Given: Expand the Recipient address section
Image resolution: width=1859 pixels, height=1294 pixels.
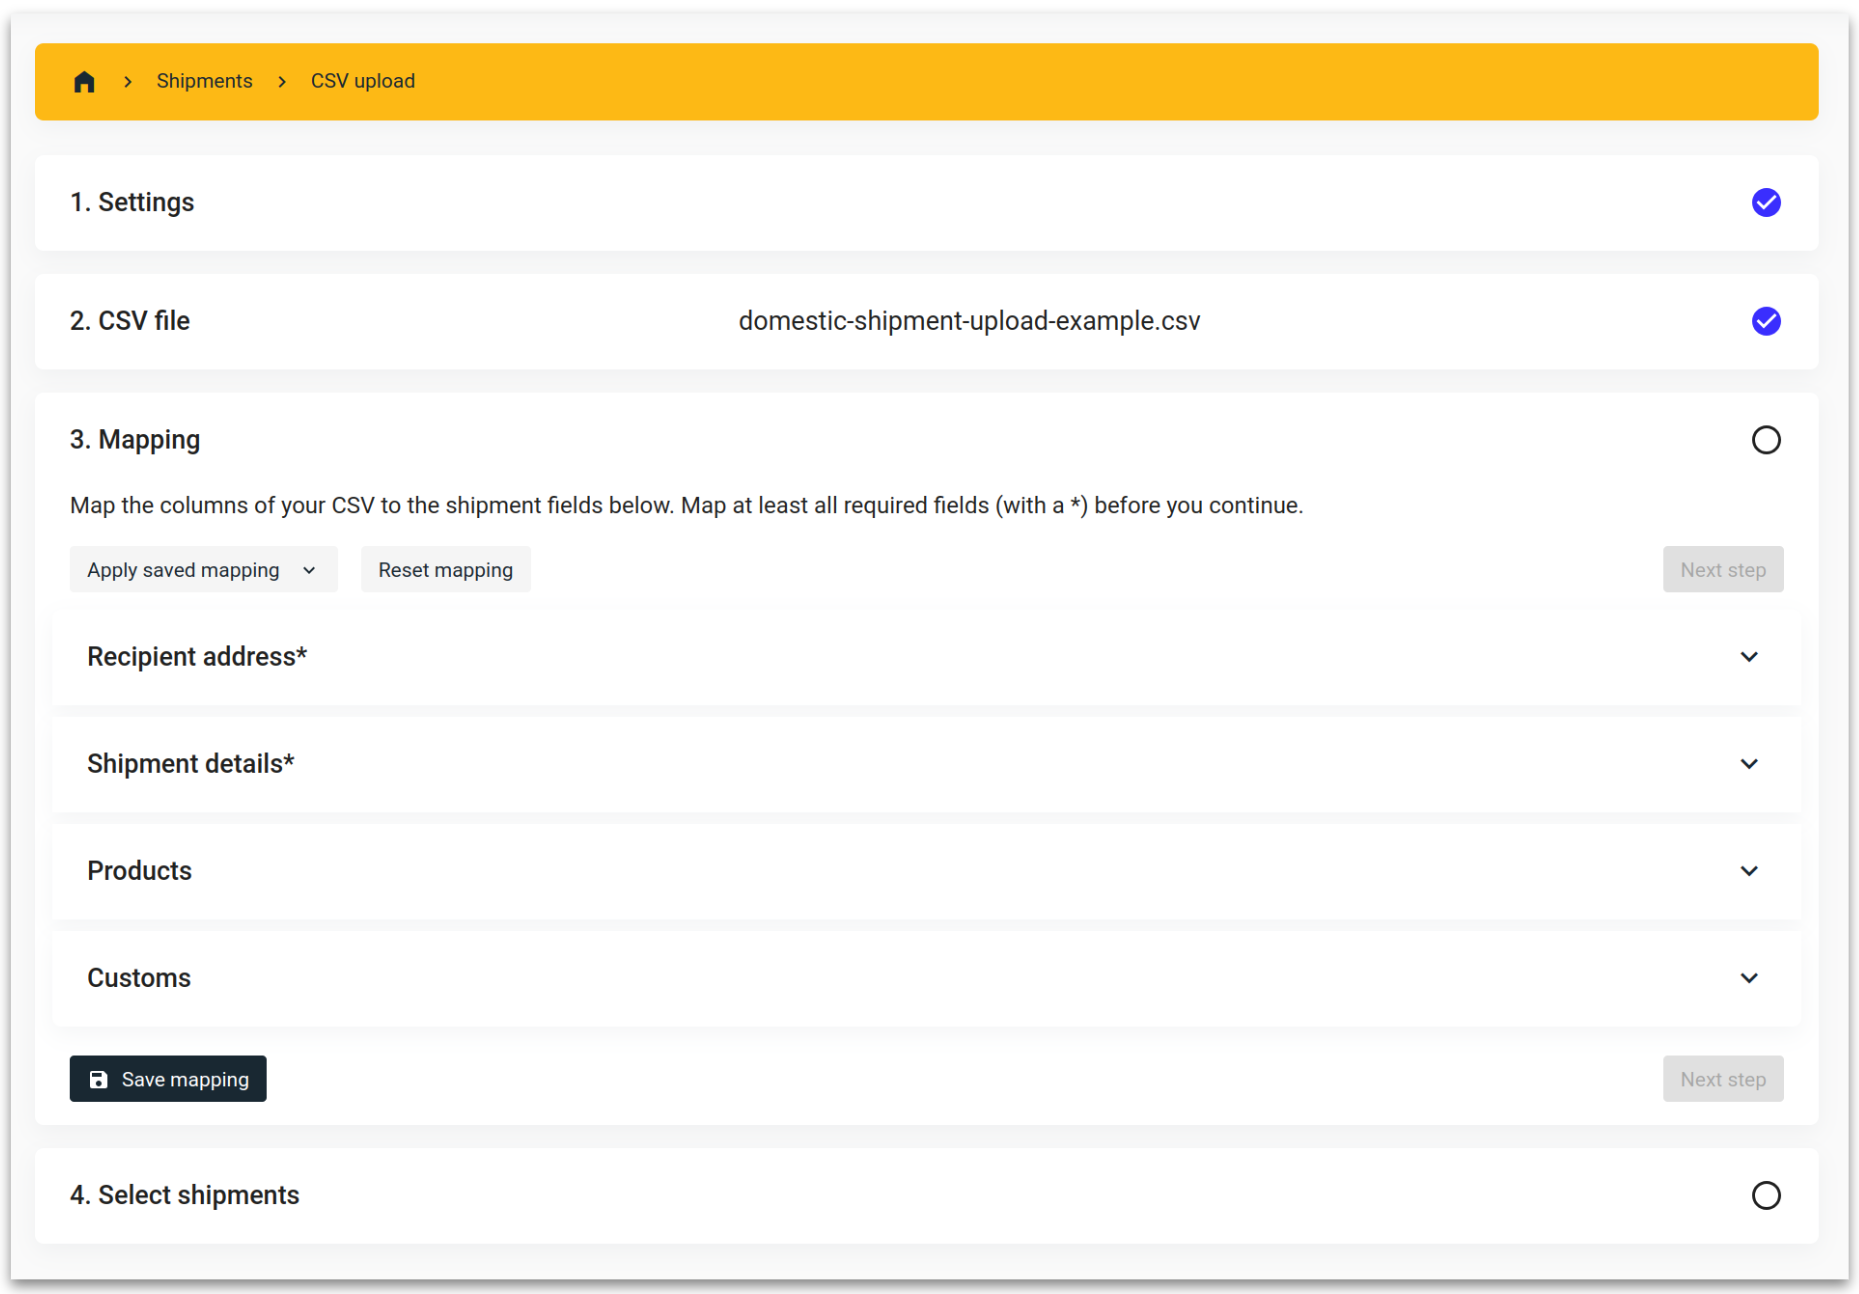Looking at the screenshot, I should click(1750, 657).
